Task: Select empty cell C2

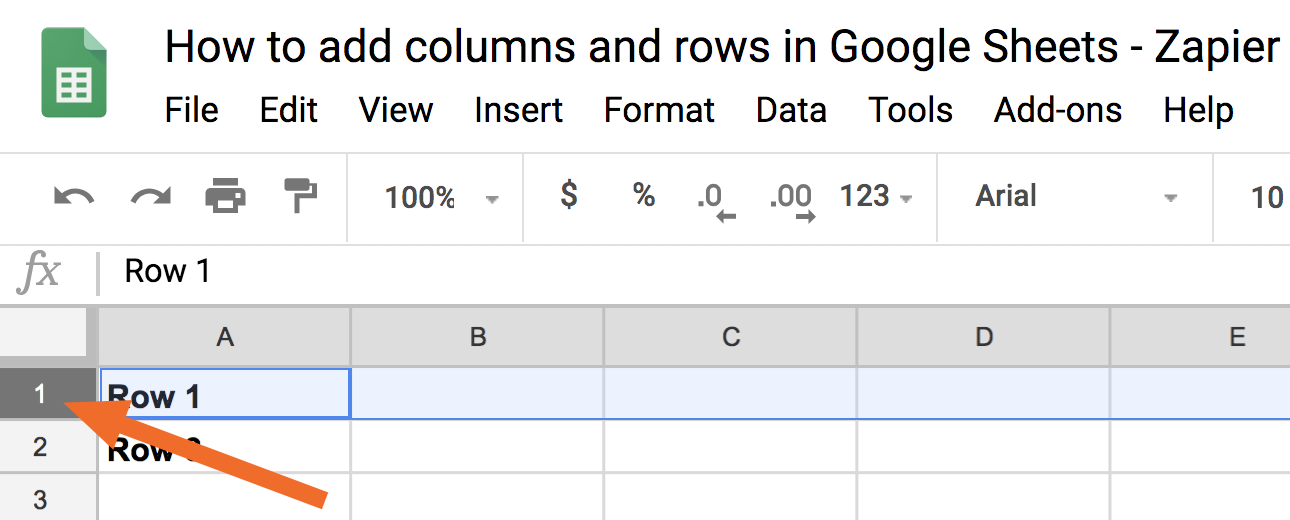Action: click(x=731, y=446)
